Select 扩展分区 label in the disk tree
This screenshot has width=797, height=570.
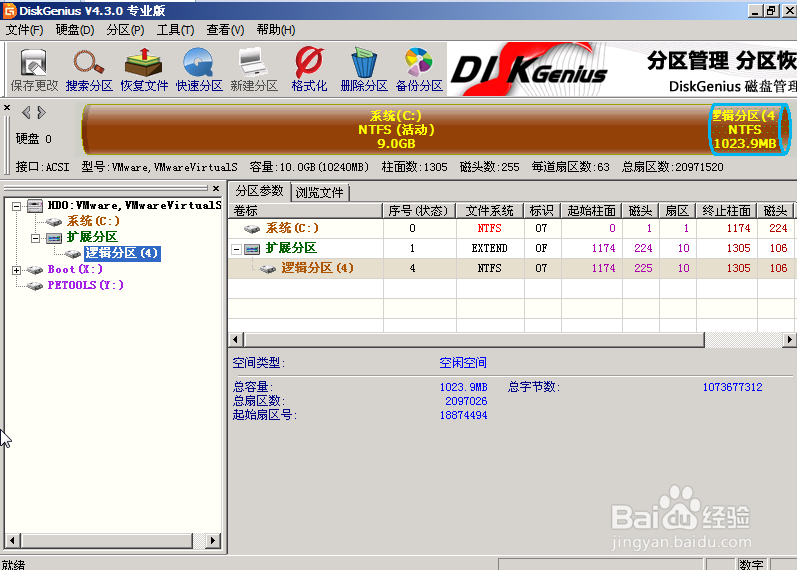[91, 237]
